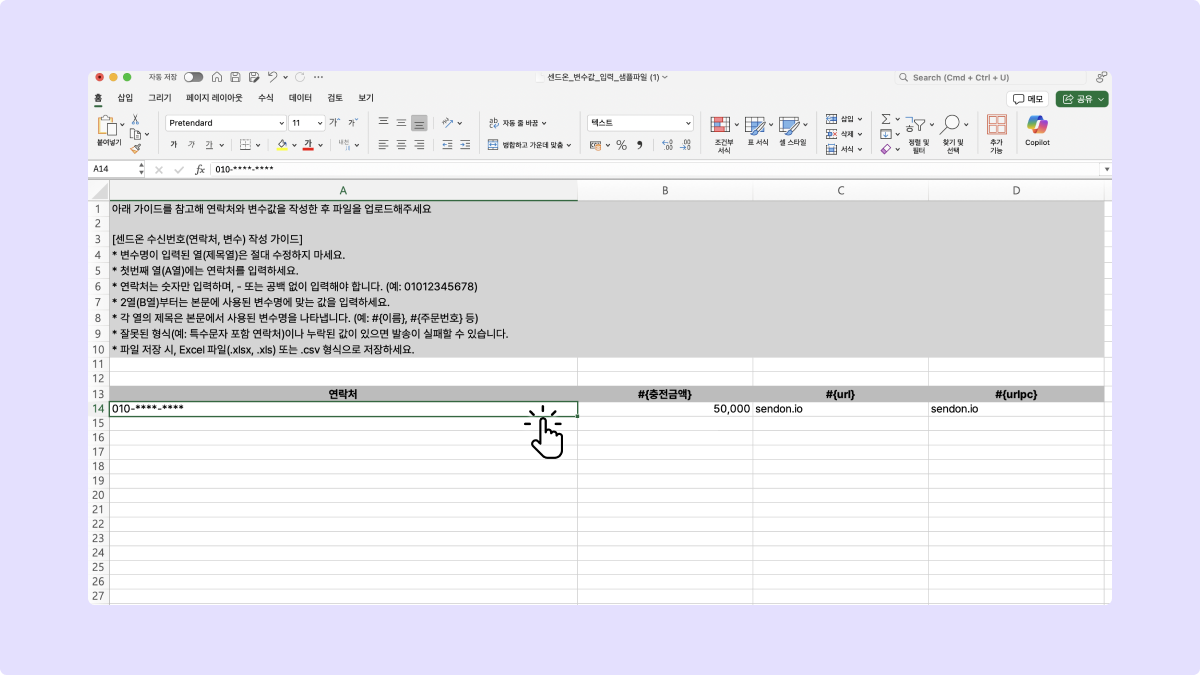Open the 데이터 ribbon tab
The height and width of the screenshot is (675, 1200).
[300, 98]
